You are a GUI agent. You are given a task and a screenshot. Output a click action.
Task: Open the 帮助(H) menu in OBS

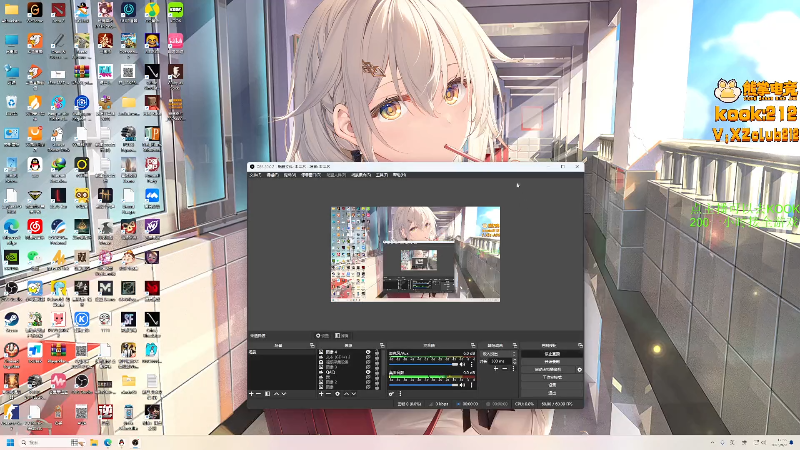click(399, 175)
